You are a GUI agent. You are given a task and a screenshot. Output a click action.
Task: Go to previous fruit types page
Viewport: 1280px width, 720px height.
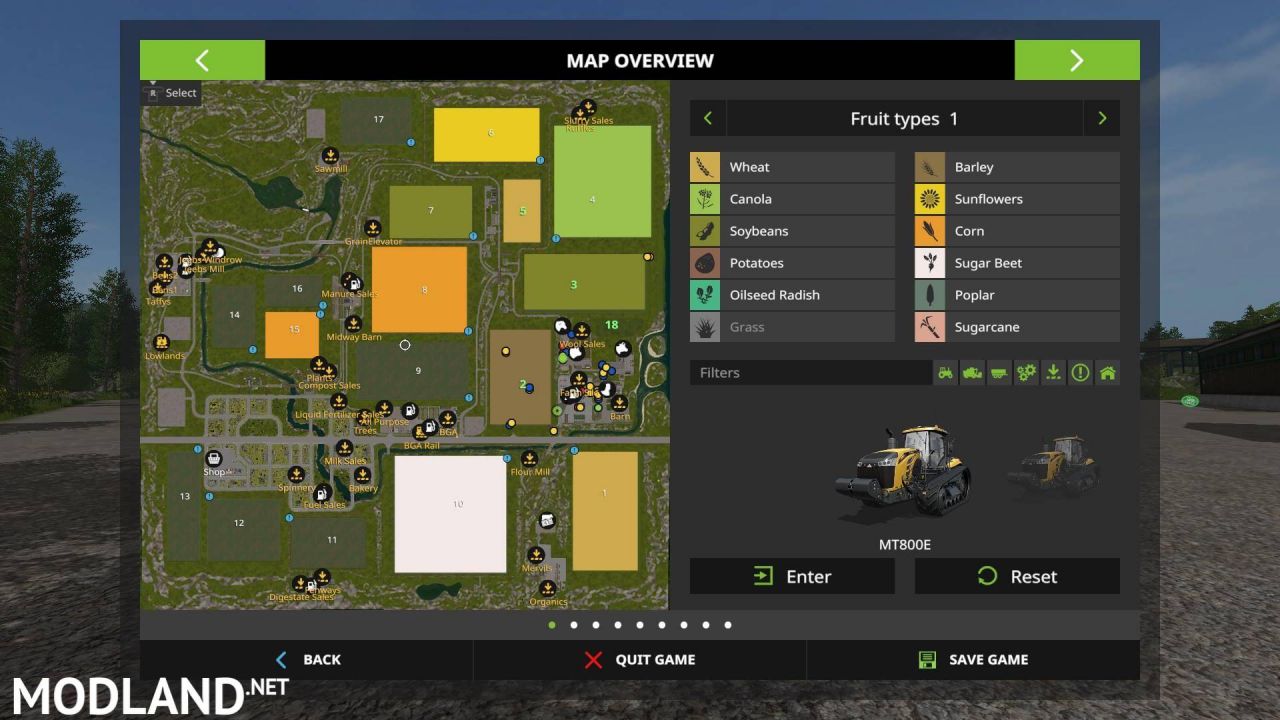[x=708, y=118]
